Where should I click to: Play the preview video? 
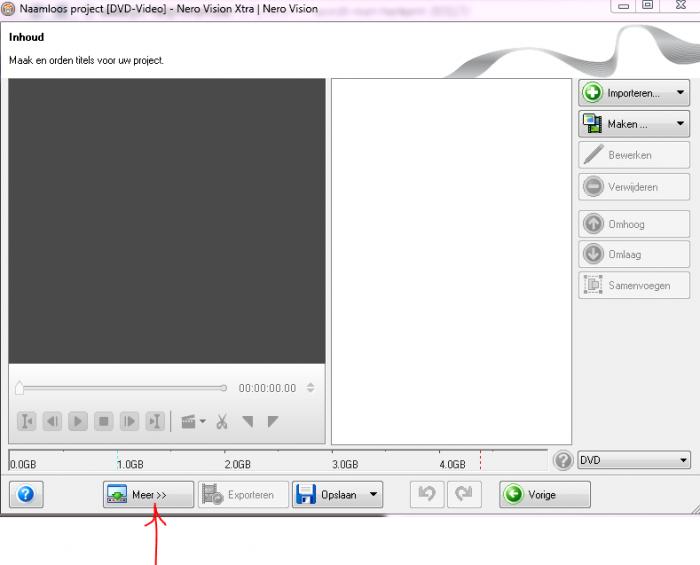pyautogui.click(x=78, y=421)
